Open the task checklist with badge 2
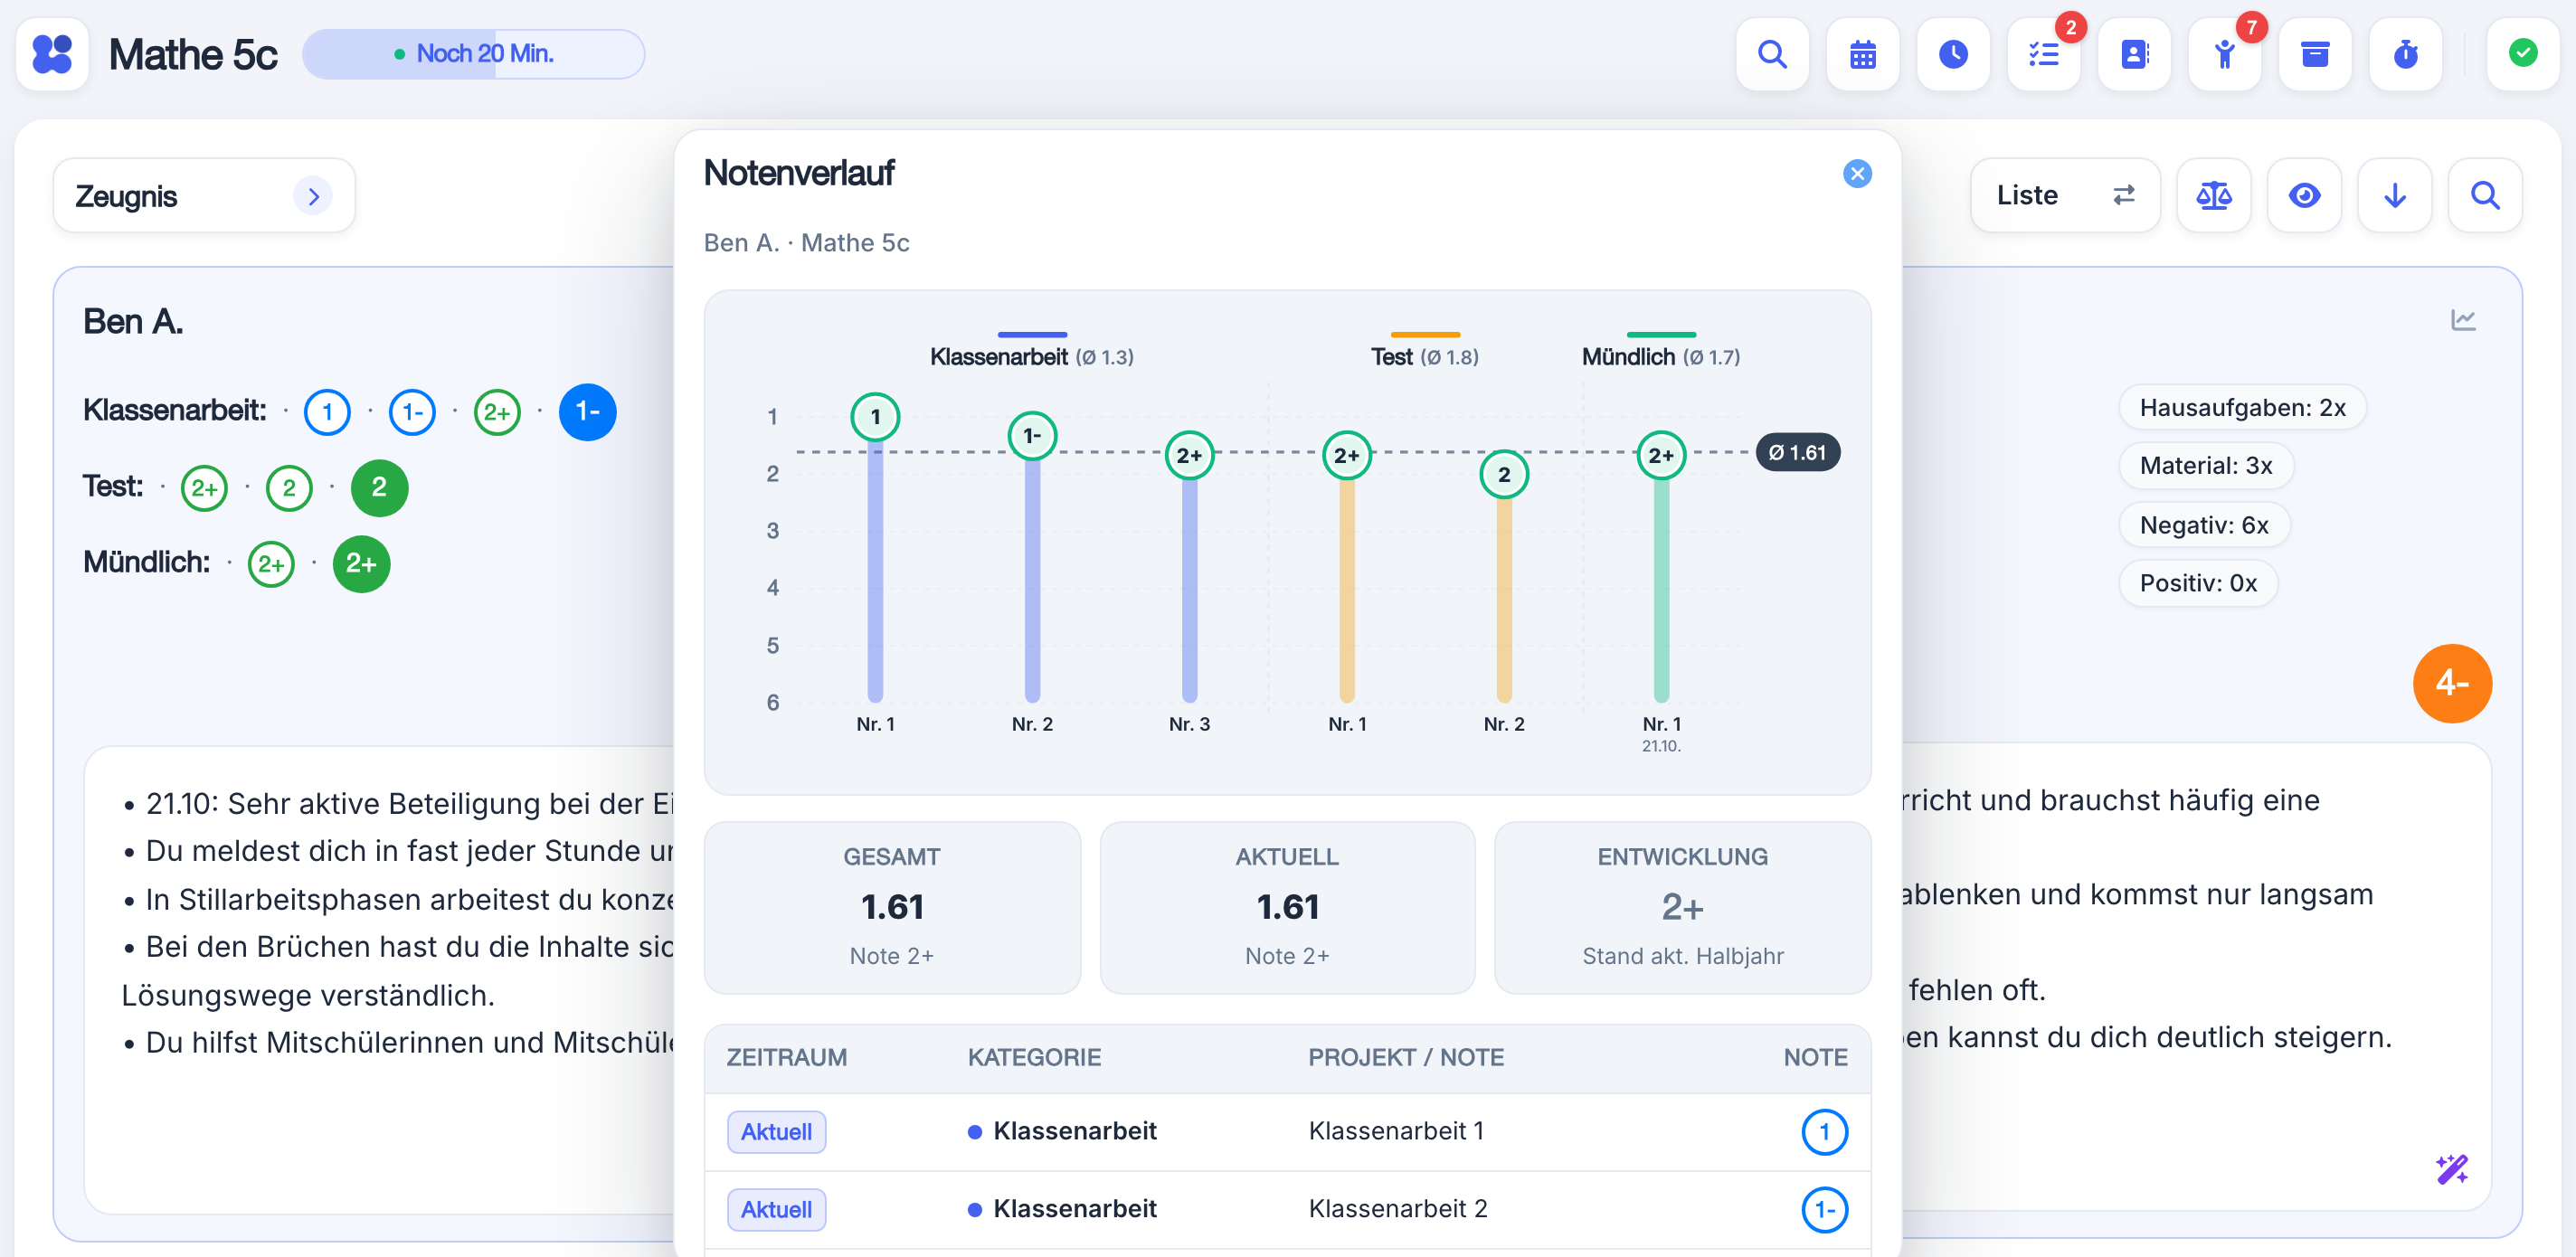The image size is (2576, 1257). point(2043,54)
